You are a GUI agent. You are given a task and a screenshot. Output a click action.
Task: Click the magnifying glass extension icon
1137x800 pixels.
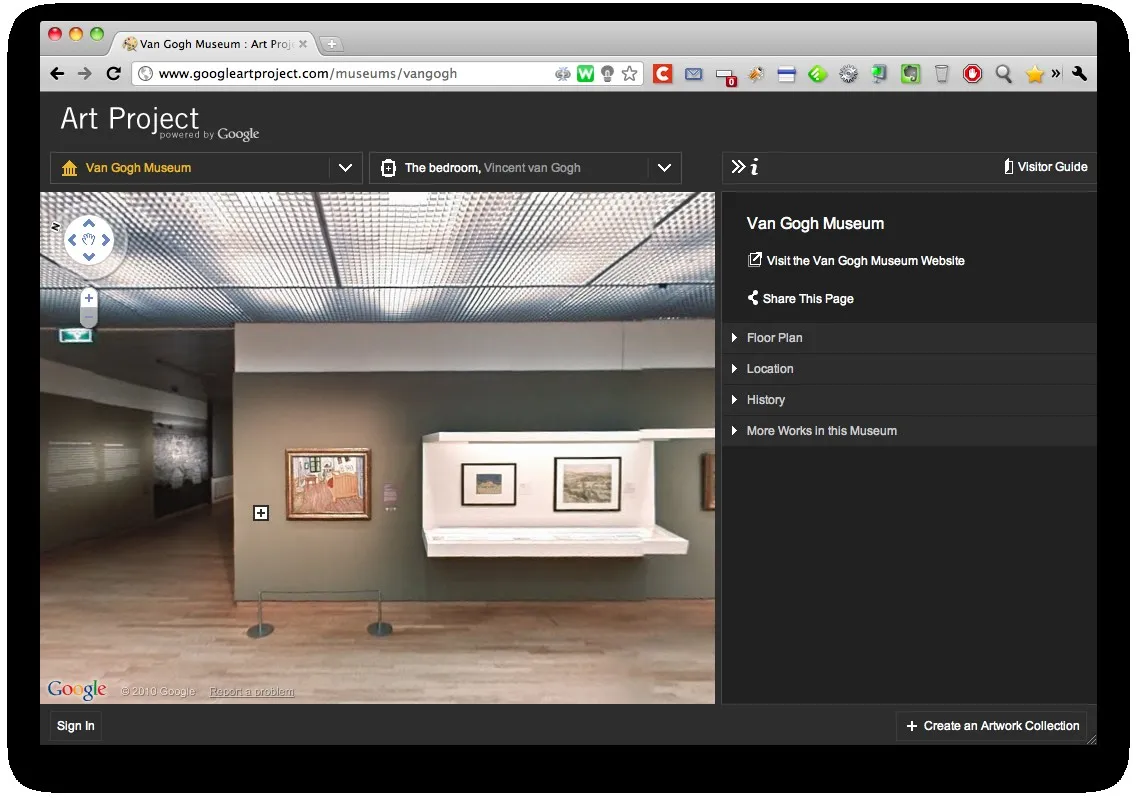pyautogui.click(x=1004, y=73)
